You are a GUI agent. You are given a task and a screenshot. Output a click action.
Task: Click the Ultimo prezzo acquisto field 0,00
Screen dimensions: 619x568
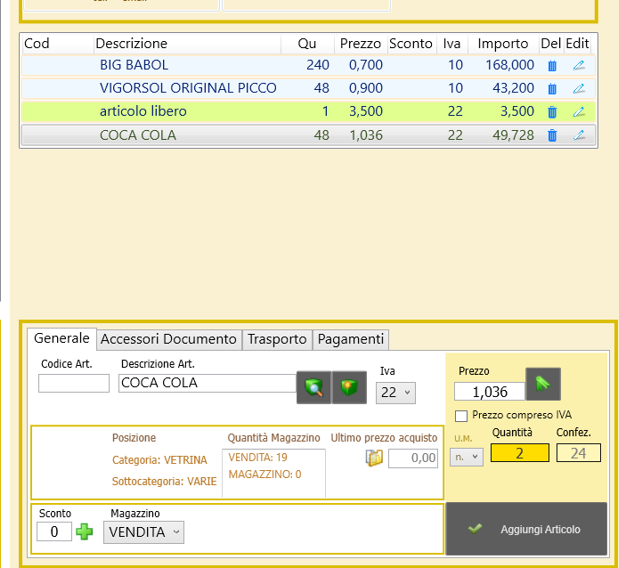point(413,458)
